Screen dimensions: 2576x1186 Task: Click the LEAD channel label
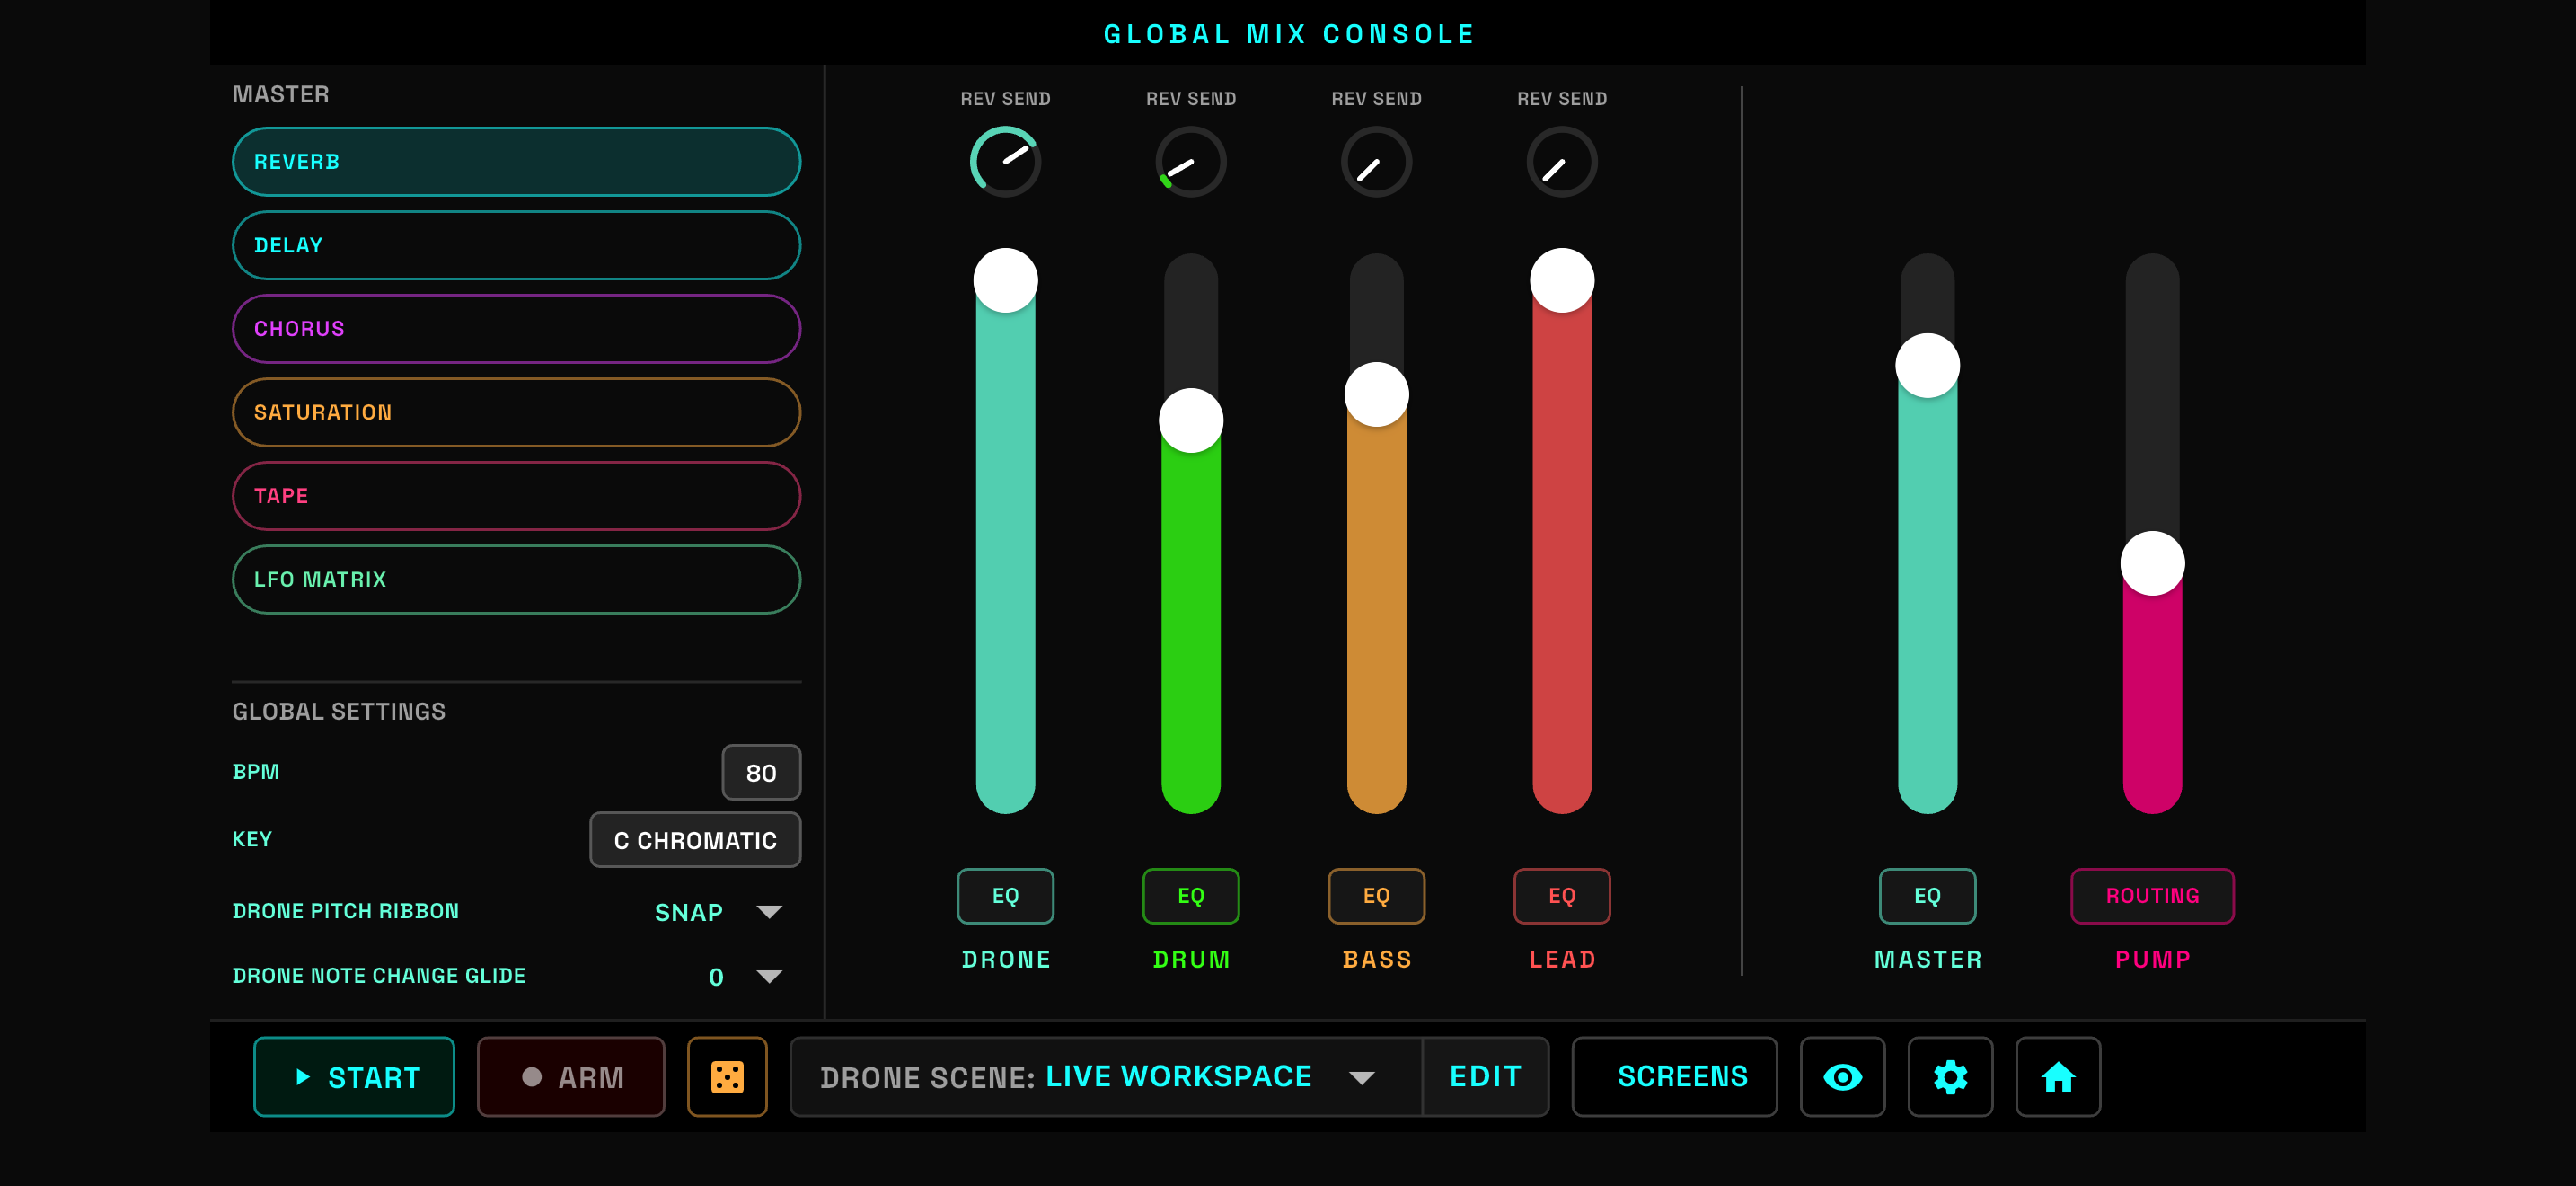[x=1562, y=960]
